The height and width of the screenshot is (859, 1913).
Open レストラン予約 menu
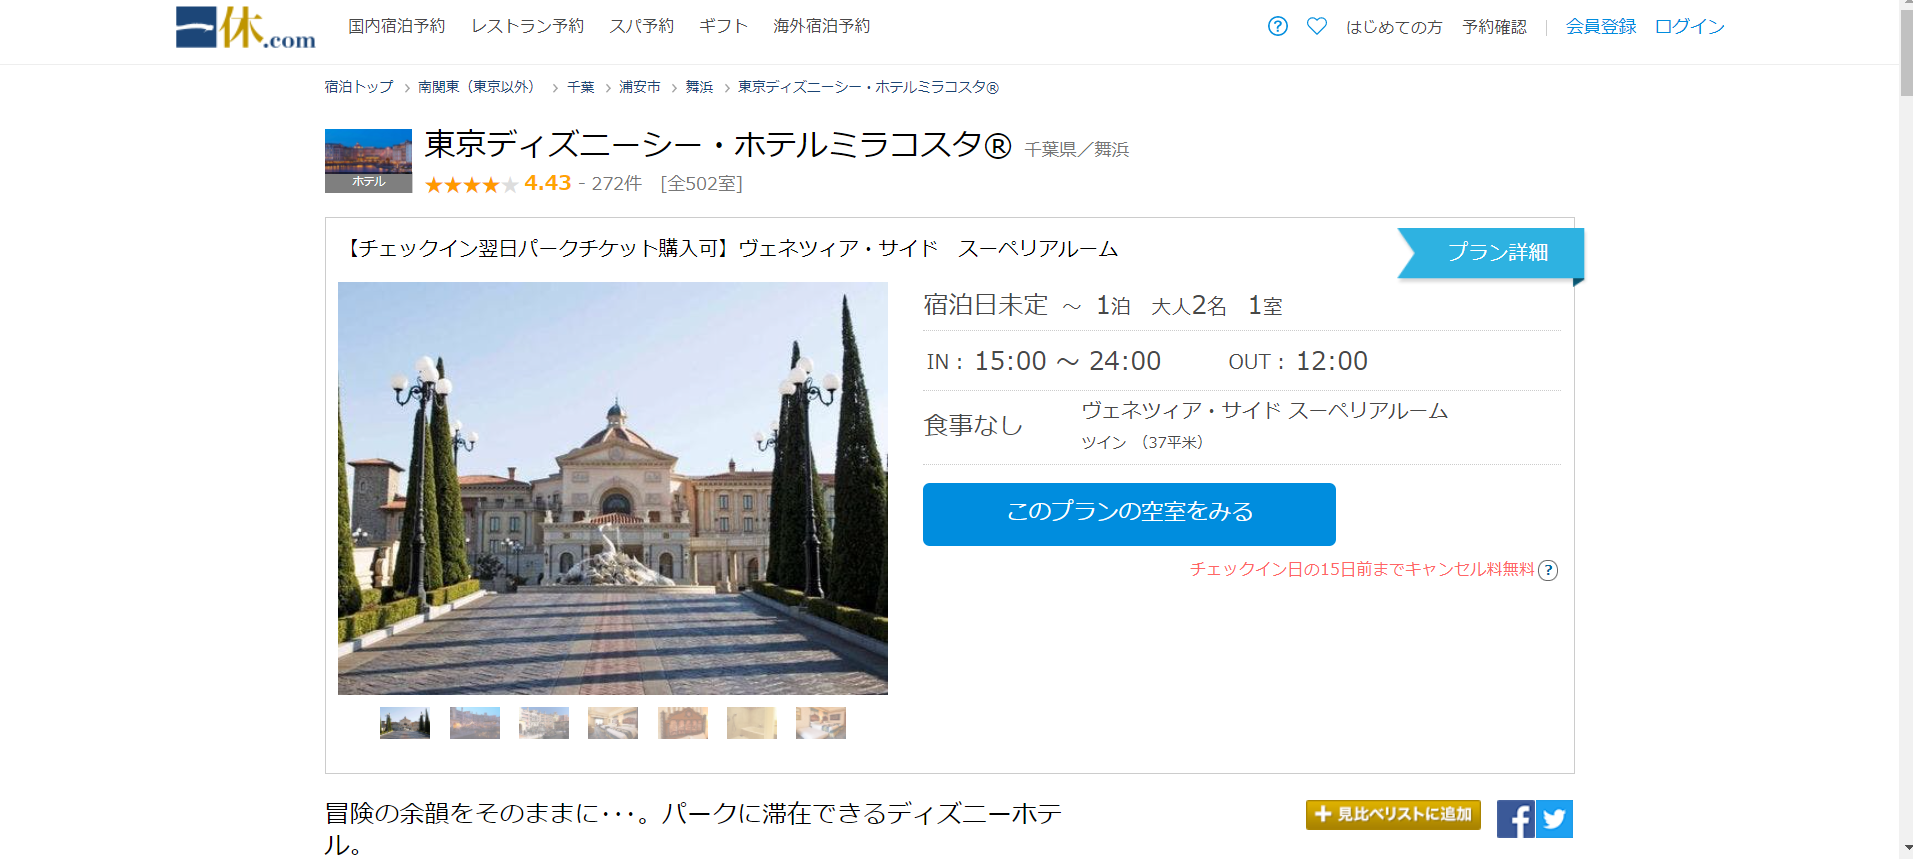pyautogui.click(x=528, y=26)
